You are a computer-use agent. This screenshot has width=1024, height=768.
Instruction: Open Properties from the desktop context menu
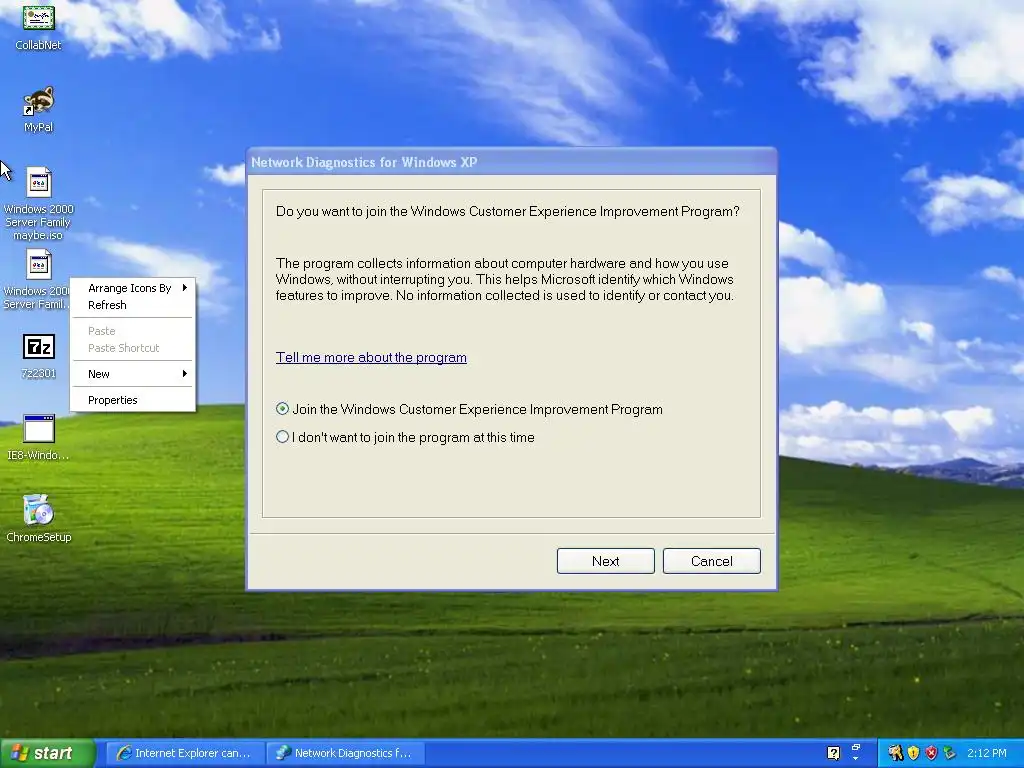(133, 400)
